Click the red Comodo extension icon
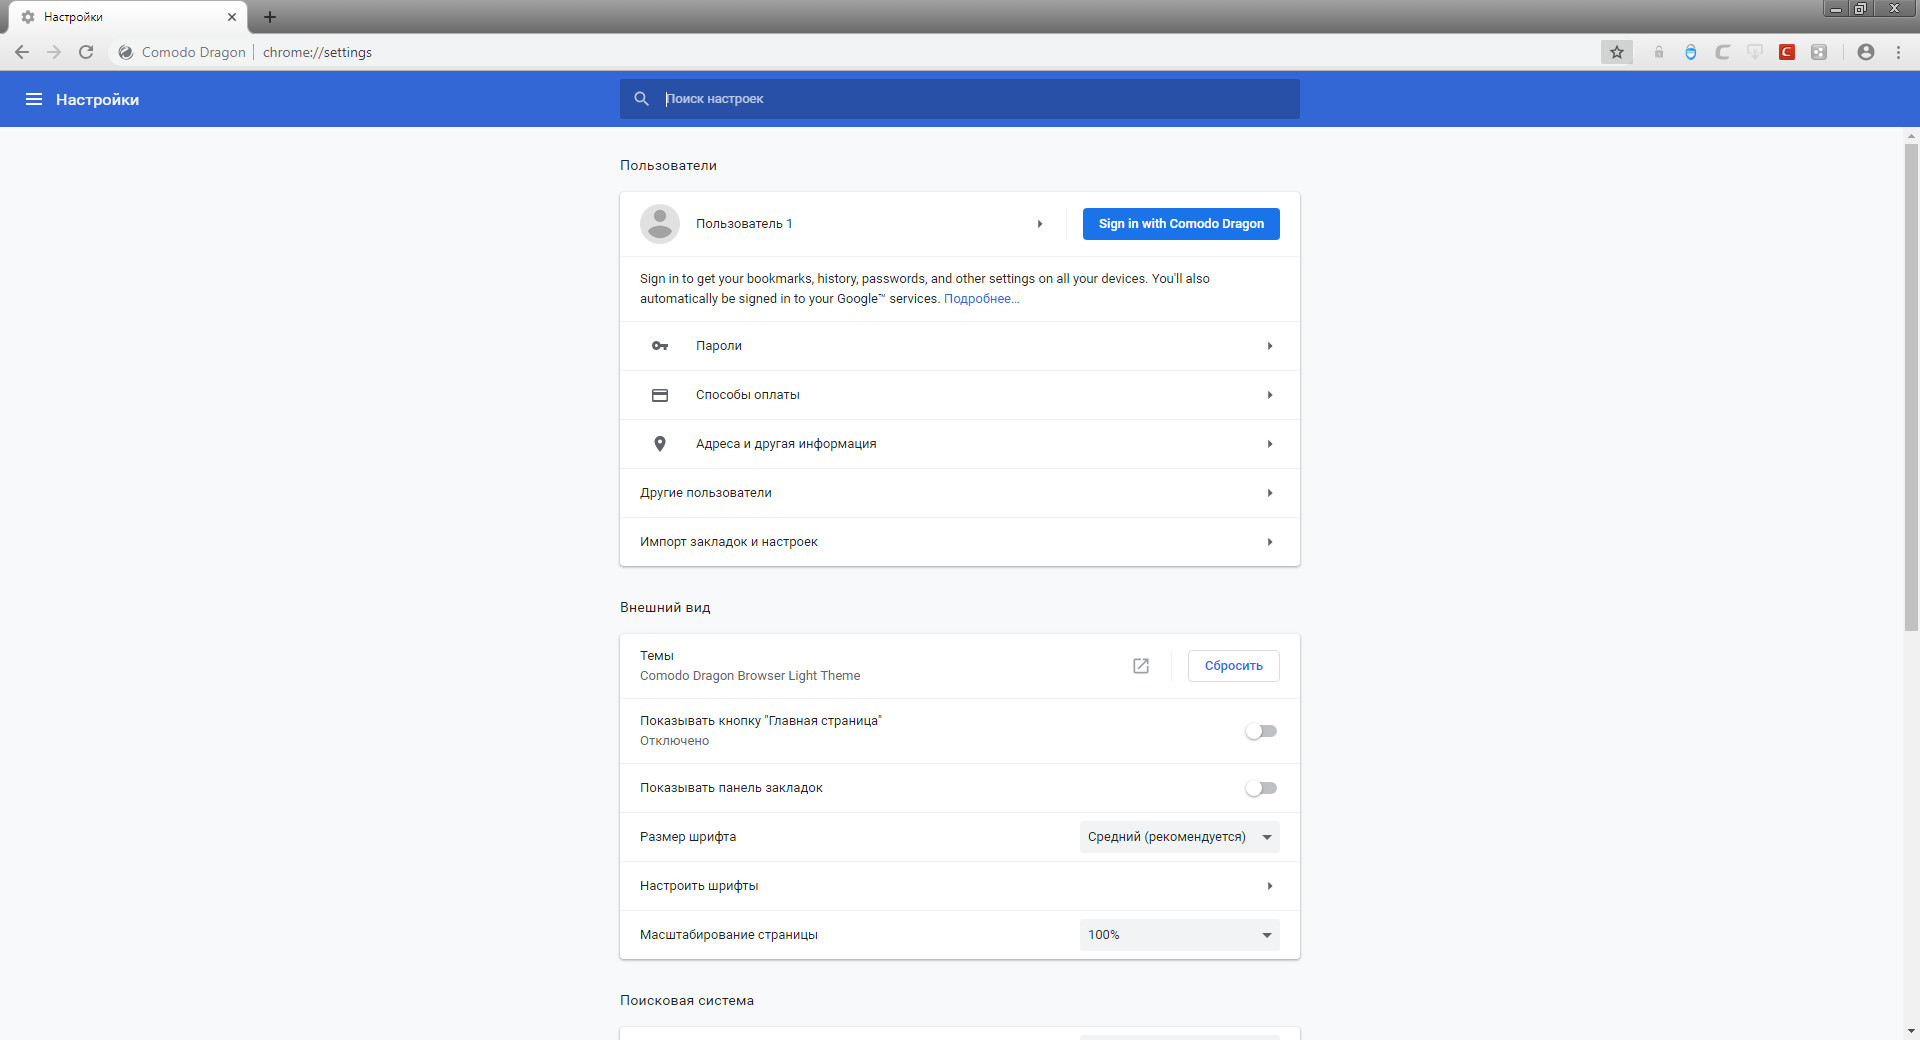1920x1040 pixels. [1787, 52]
